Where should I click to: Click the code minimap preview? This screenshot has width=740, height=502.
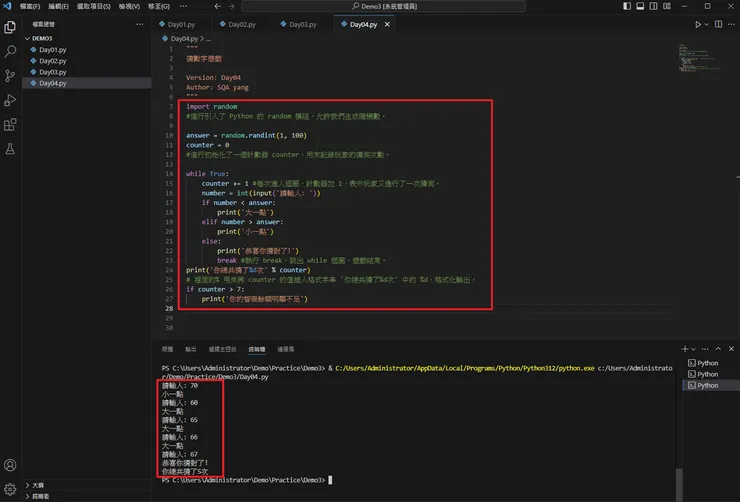pyautogui.click(x=690, y=55)
